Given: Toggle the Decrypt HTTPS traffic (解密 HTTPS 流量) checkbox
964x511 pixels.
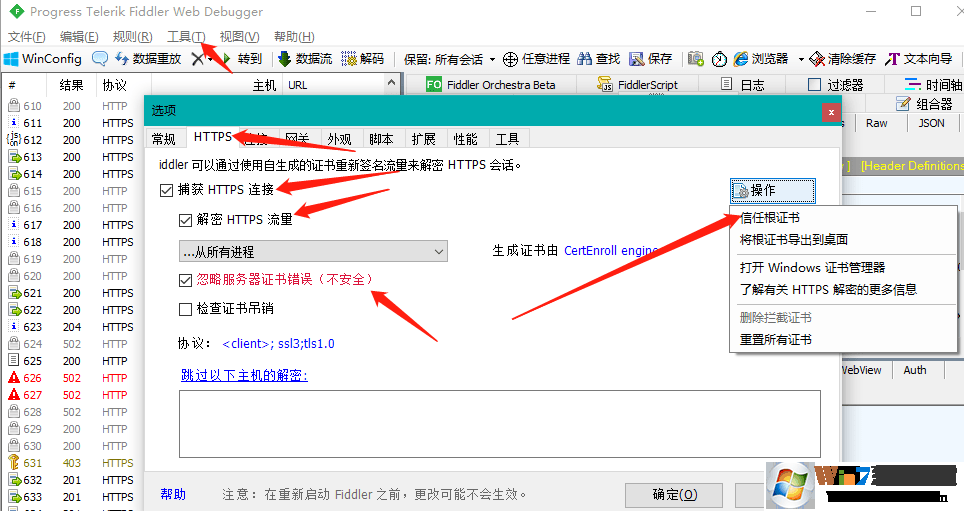Looking at the screenshot, I should click(185, 220).
